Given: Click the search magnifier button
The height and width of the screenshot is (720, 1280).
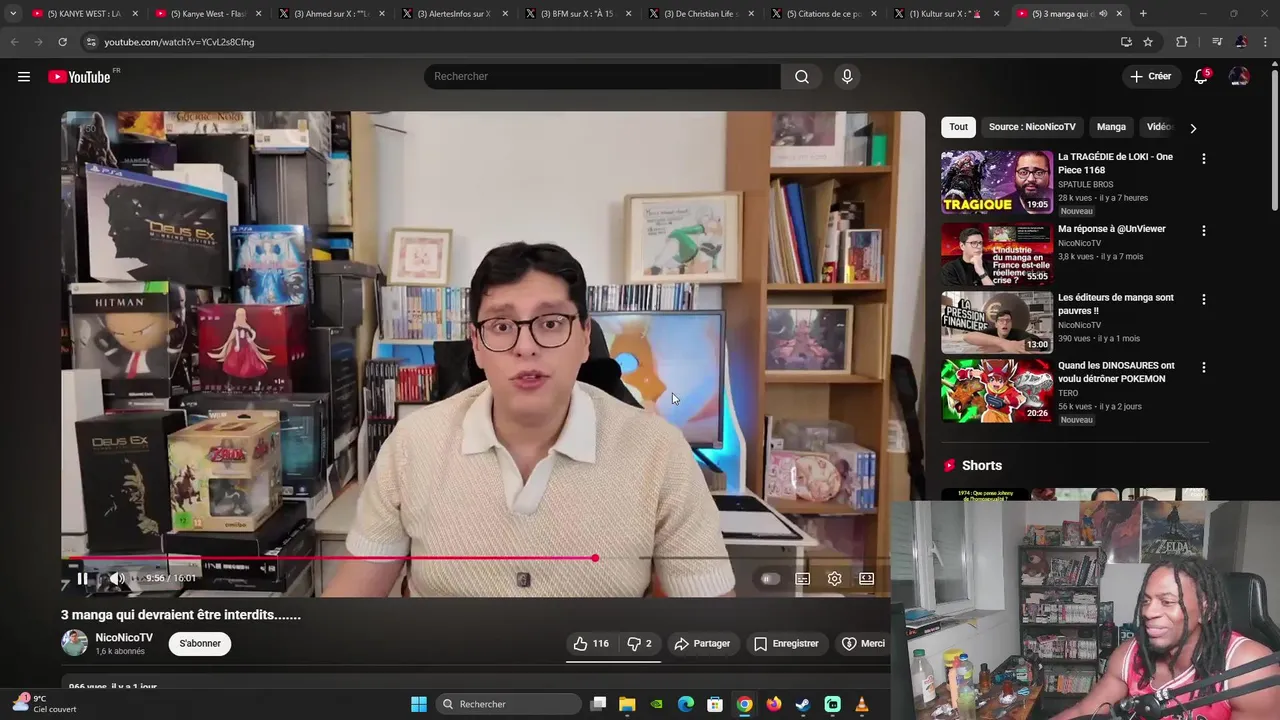Looking at the screenshot, I should coord(802,76).
